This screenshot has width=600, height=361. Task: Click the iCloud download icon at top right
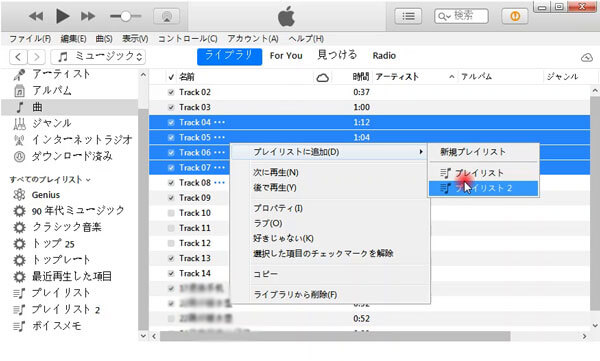pyautogui.click(x=587, y=57)
